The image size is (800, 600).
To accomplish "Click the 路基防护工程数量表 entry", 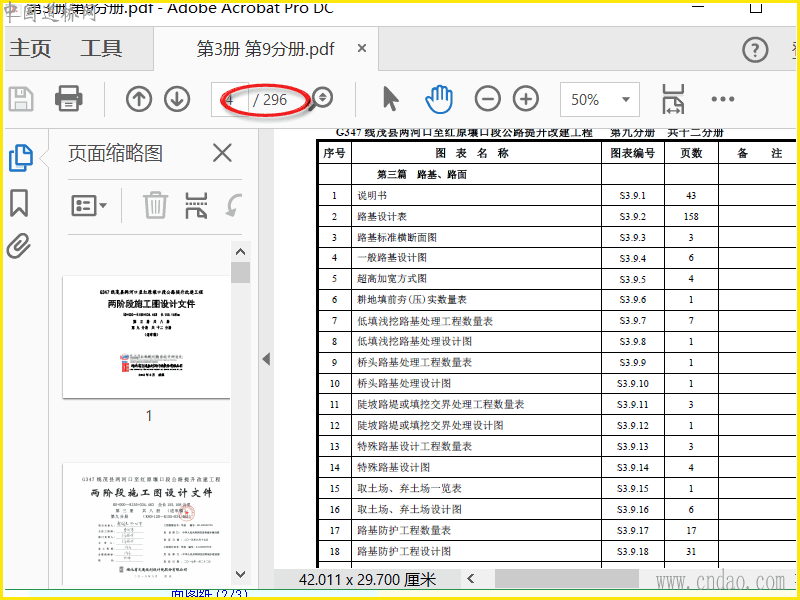I will click(x=404, y=530).
